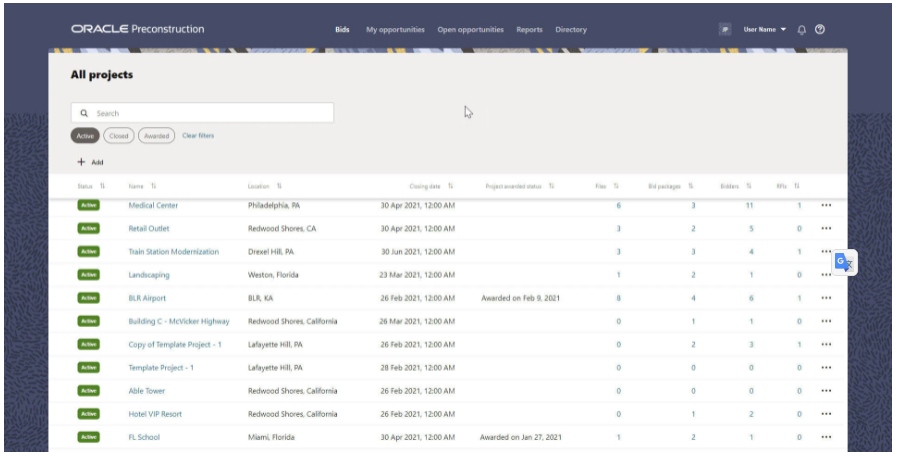Open more options for BLR Airport row

coord(826,298)
